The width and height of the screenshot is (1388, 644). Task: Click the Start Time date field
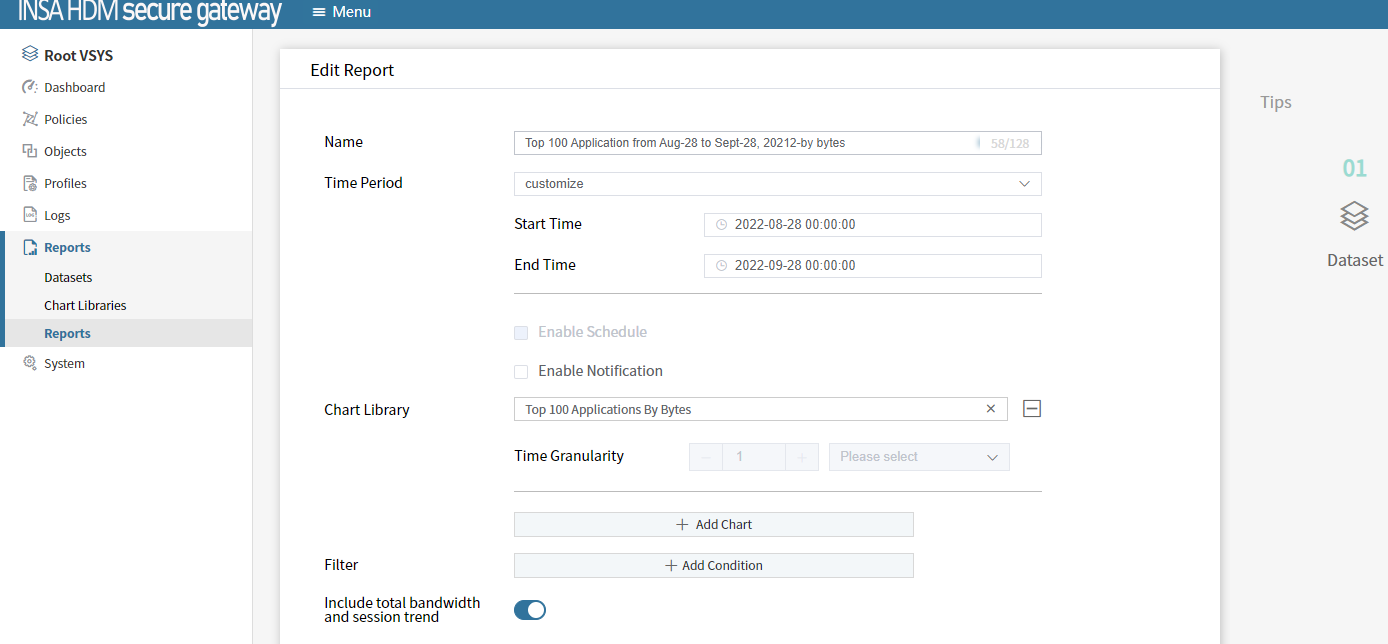coord(872,225)
